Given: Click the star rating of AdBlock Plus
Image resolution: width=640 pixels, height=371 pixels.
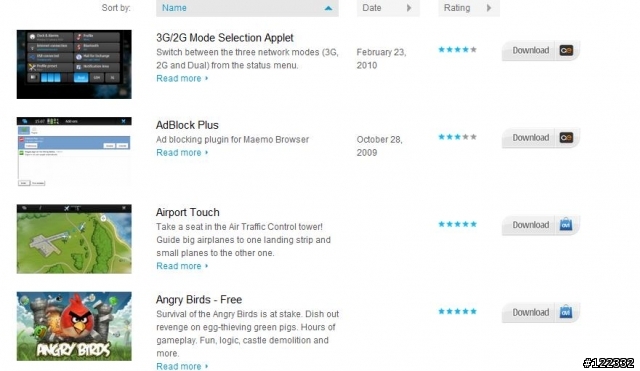Looking at the screenshot, I should tap(457, 137).
